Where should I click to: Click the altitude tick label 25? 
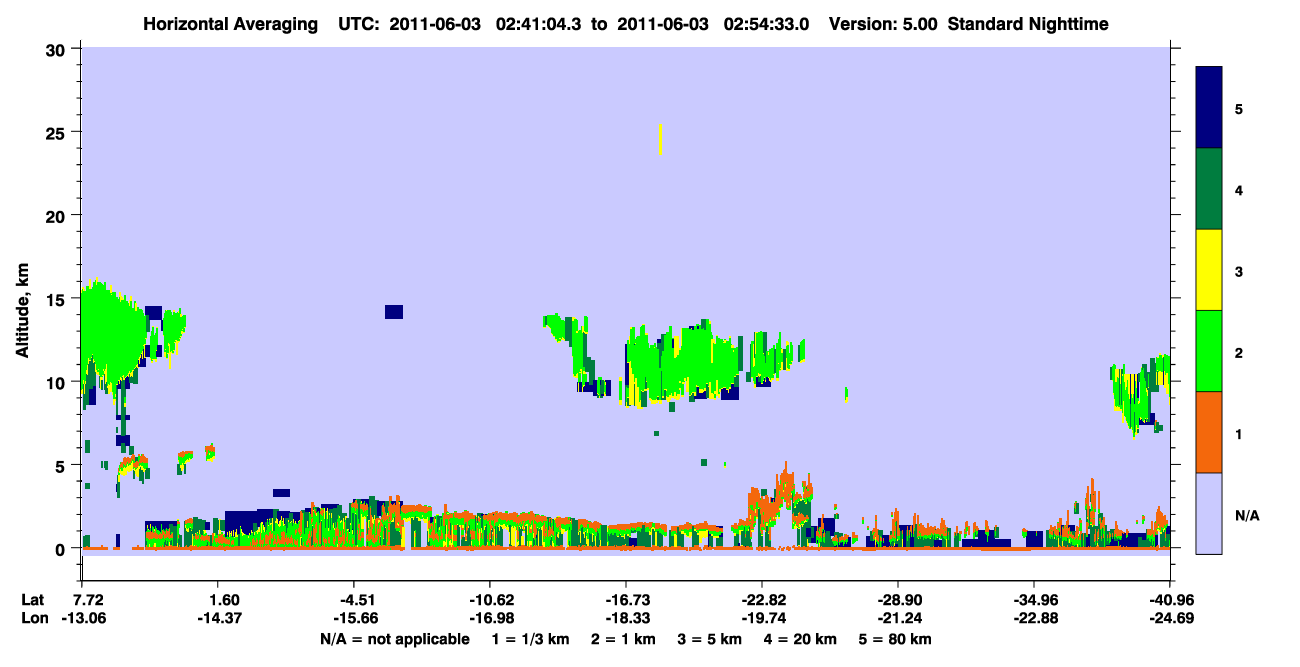click(x=57, y=132)
